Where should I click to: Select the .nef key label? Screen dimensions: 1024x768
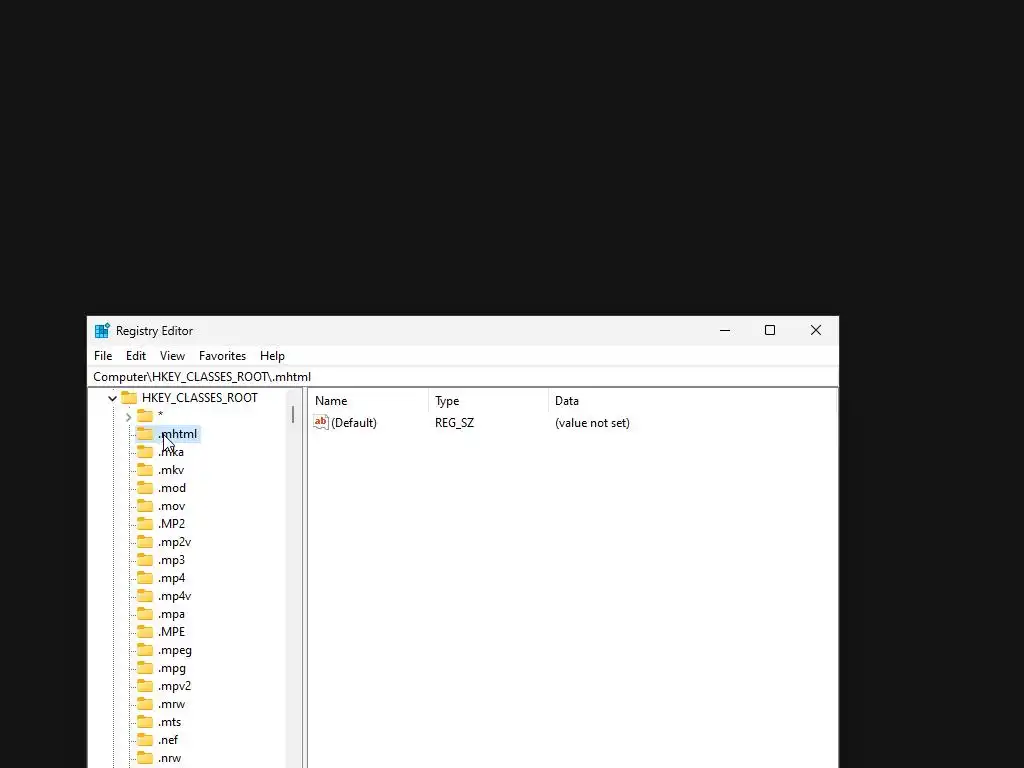tap(168, 740)
